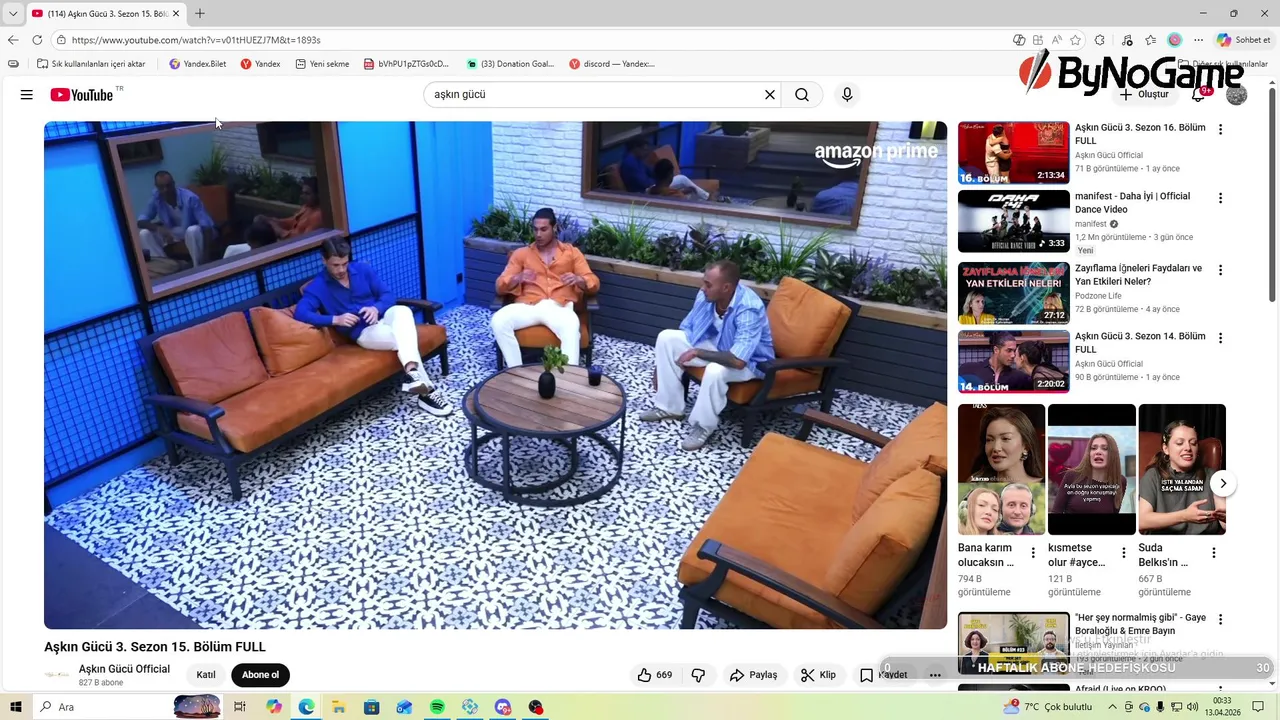1280x720 pixels.
Task: Open Aşkın Gücü Official channel name
Action: pyautogui.click(x=124, y=669)
